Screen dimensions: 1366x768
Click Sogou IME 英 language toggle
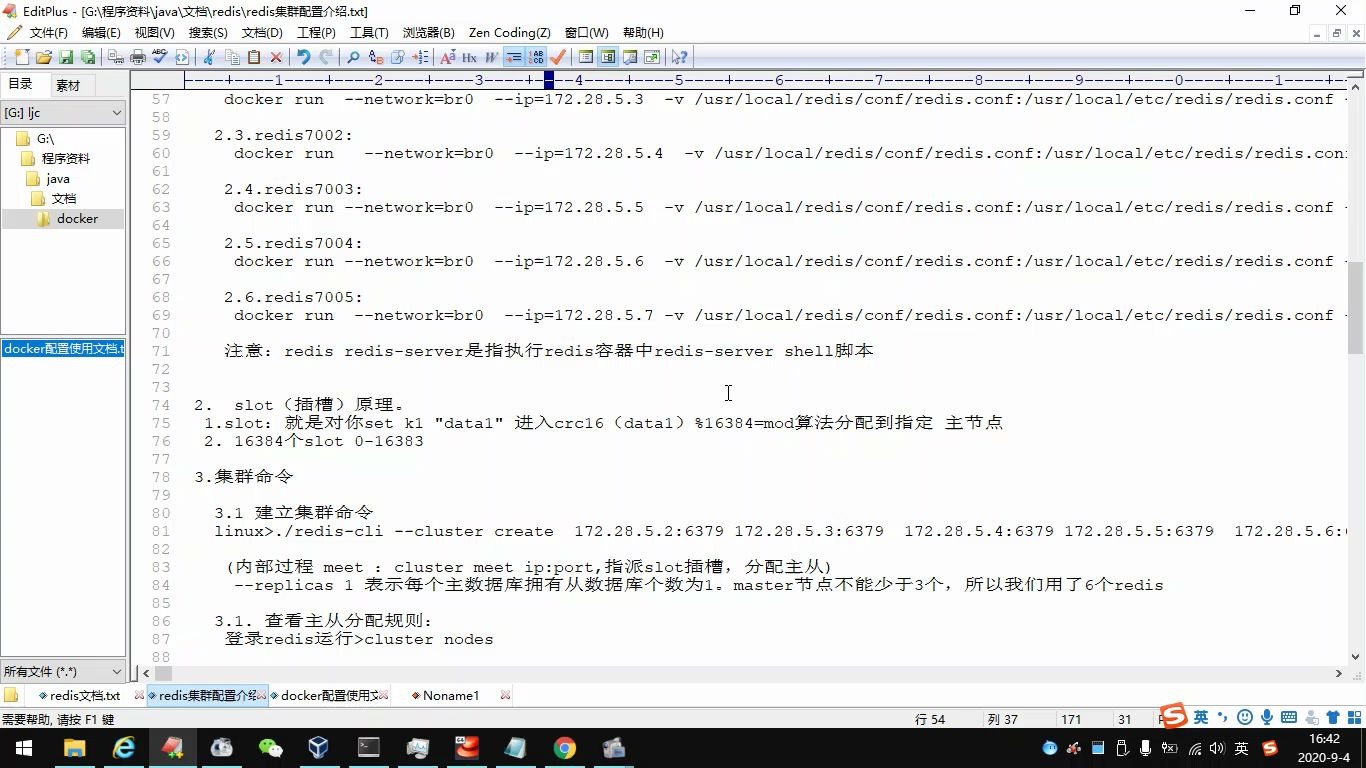click(1200, 717)
